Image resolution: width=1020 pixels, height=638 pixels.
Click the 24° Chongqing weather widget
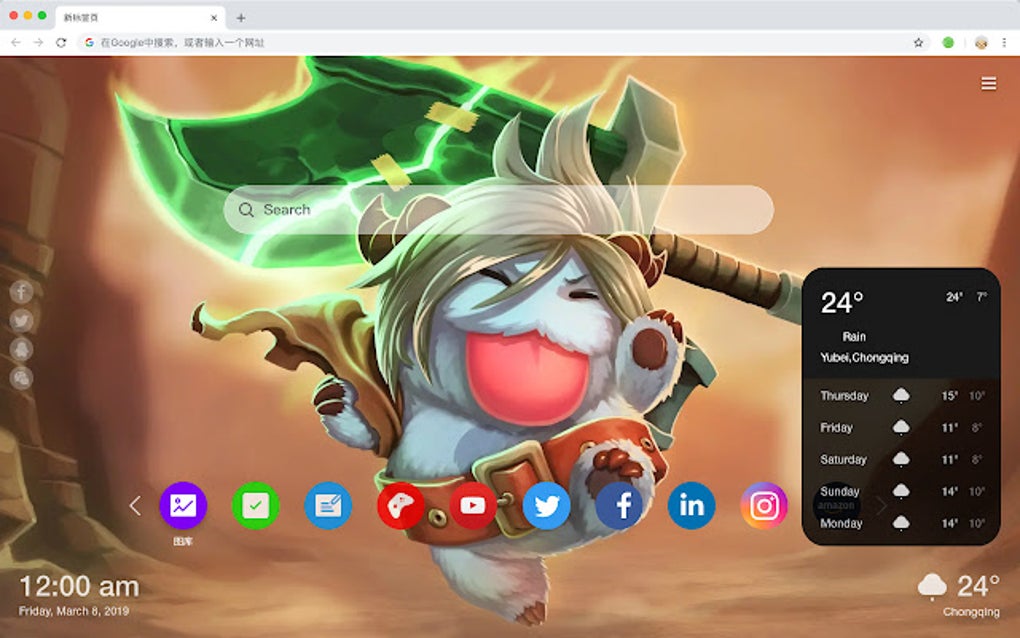coord(958,594)
